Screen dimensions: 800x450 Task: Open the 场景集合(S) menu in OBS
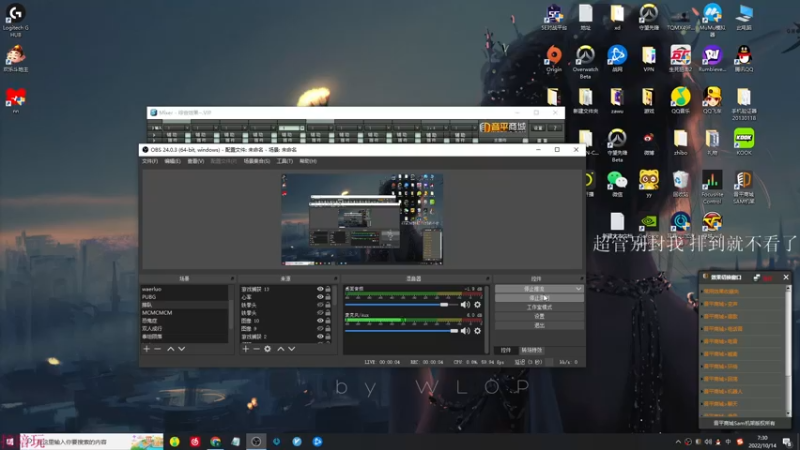(x=257, y=161)
